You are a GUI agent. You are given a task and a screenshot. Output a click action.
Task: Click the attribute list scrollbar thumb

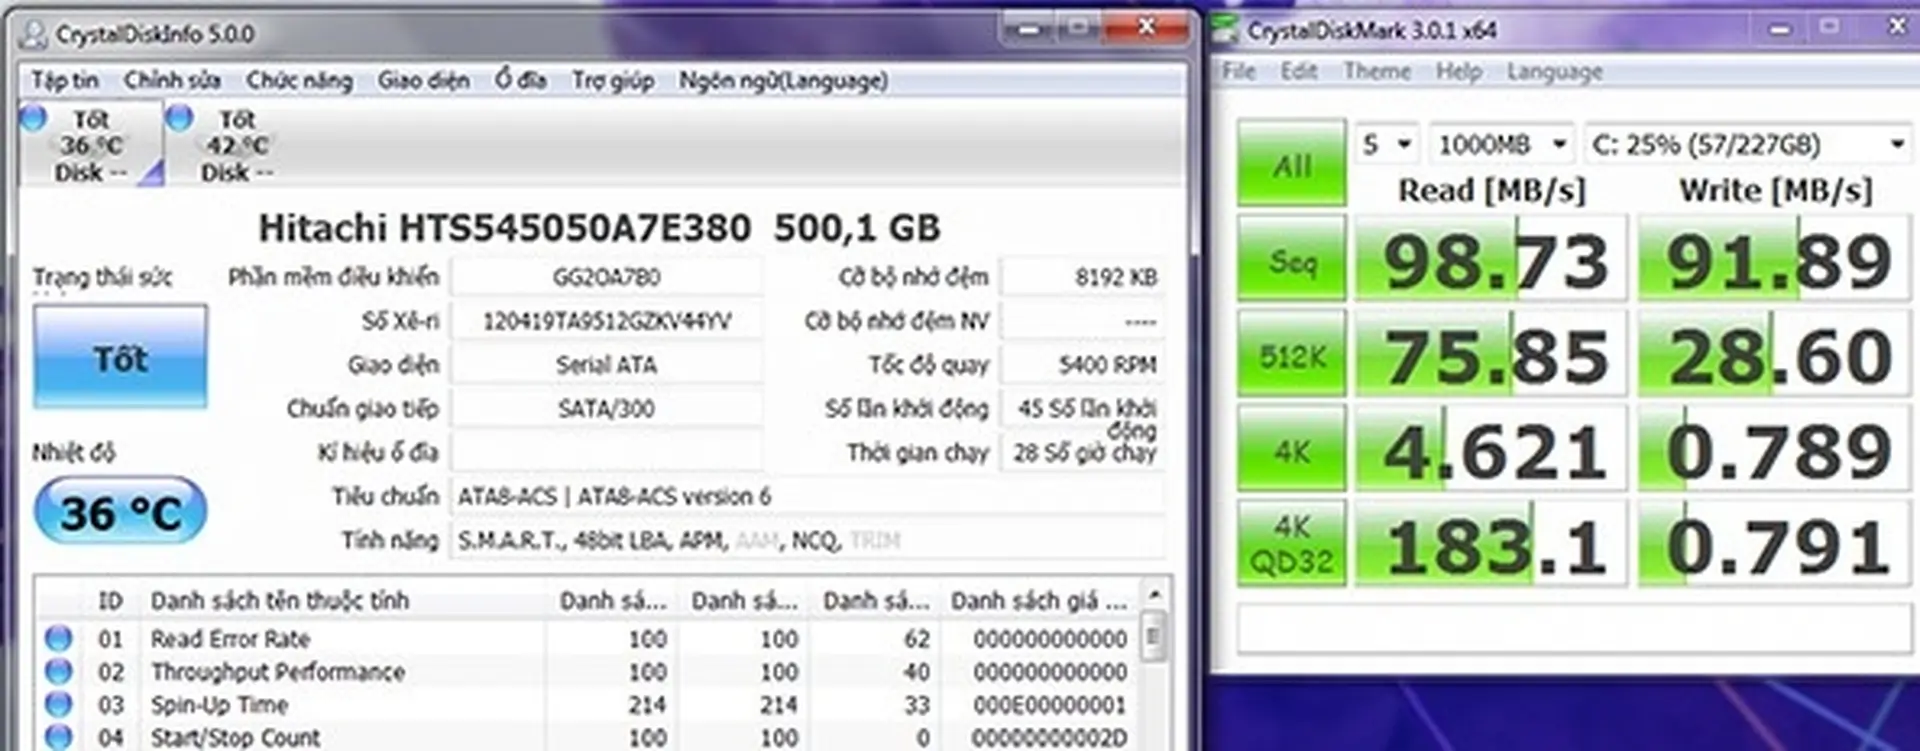pos(1153,636)
